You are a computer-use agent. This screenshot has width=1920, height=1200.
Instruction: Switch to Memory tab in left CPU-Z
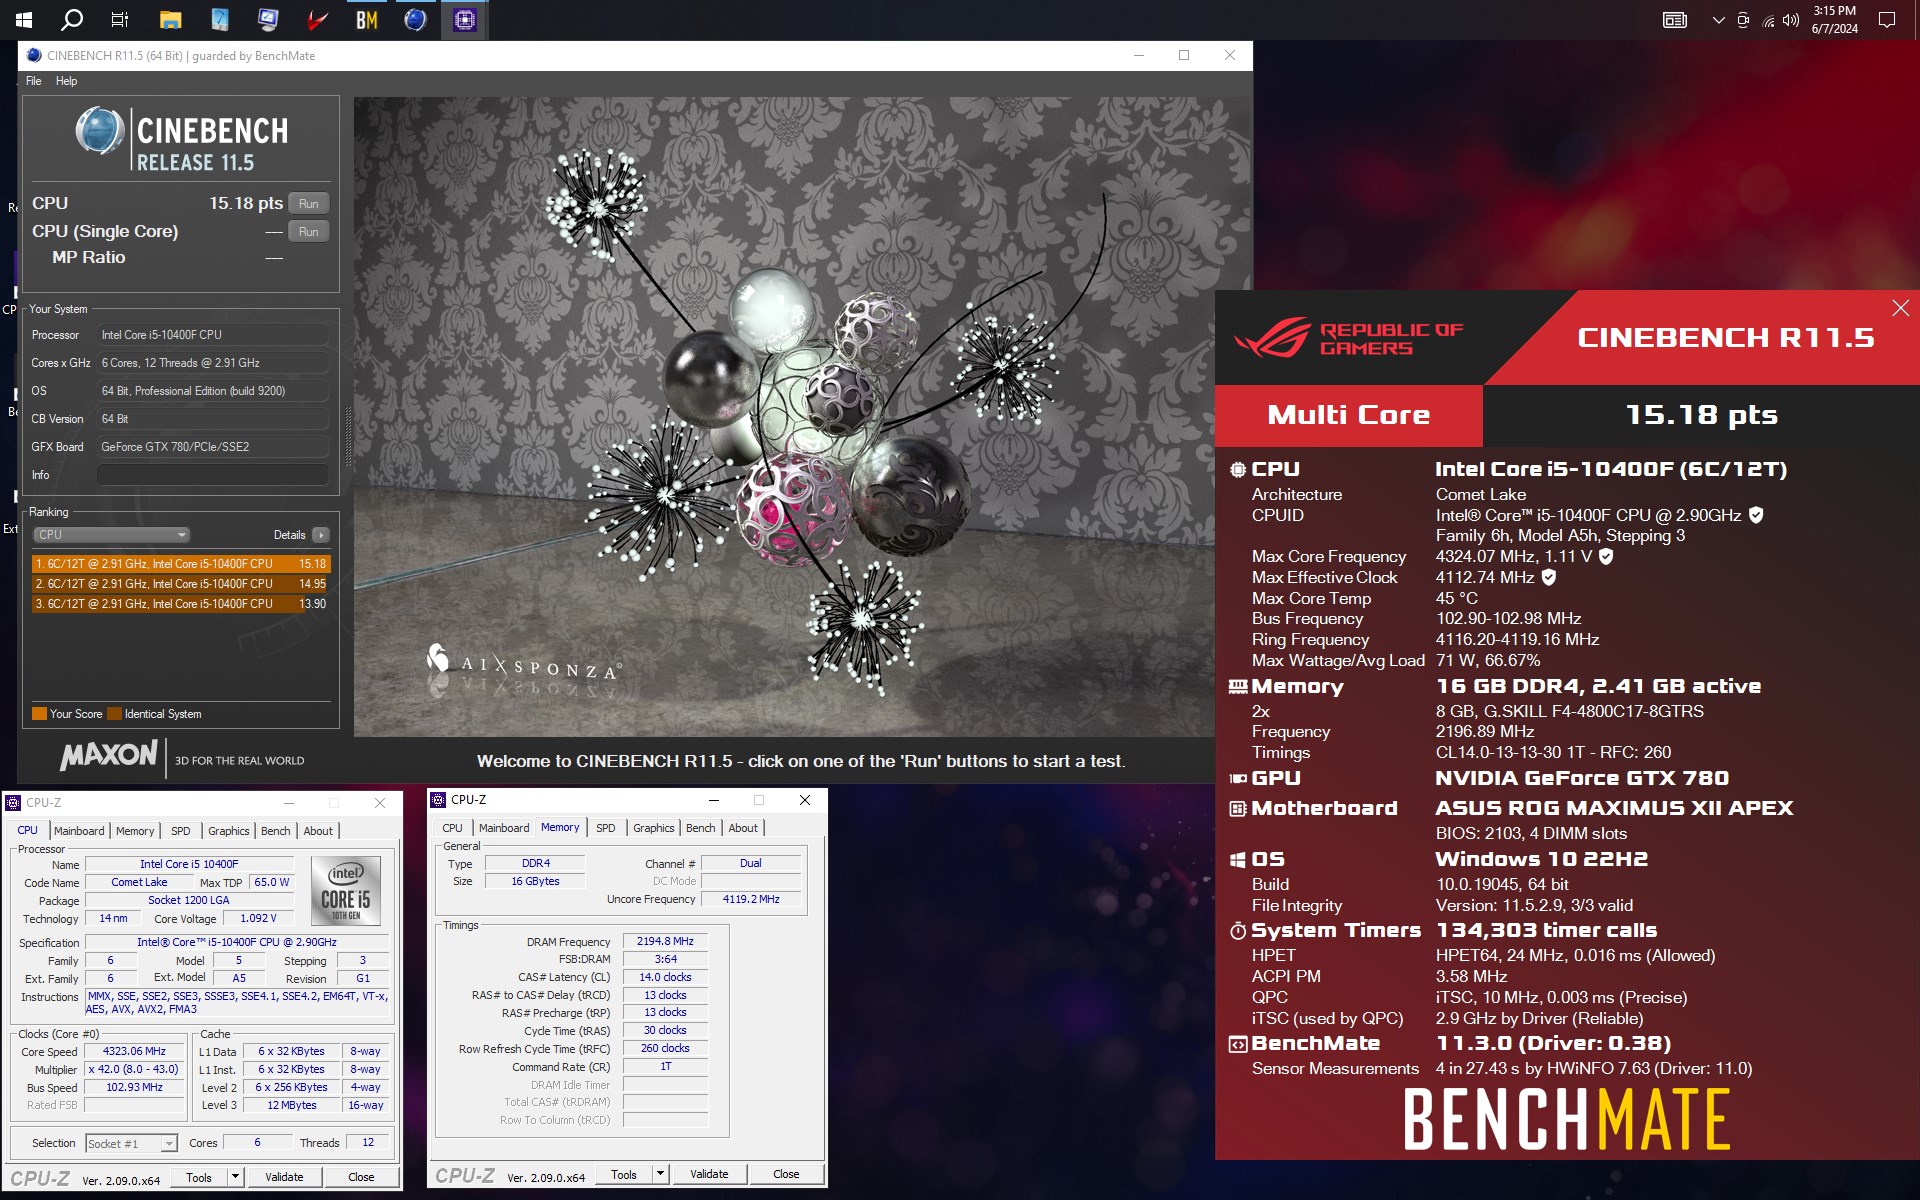[x=135, y=831]
